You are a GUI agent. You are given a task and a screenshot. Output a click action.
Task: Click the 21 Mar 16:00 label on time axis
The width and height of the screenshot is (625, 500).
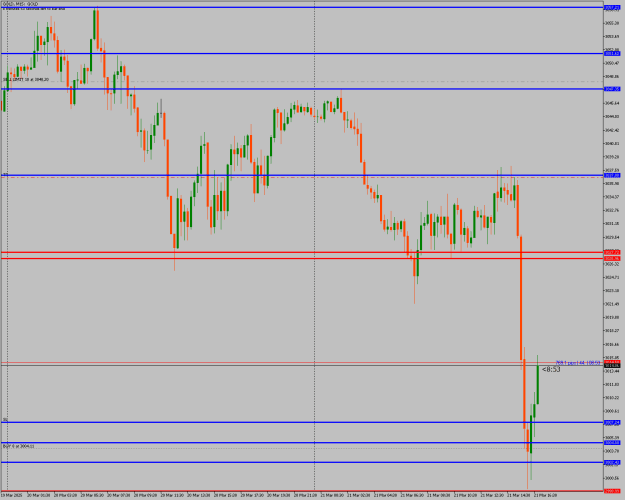click(x=545, y=495)
